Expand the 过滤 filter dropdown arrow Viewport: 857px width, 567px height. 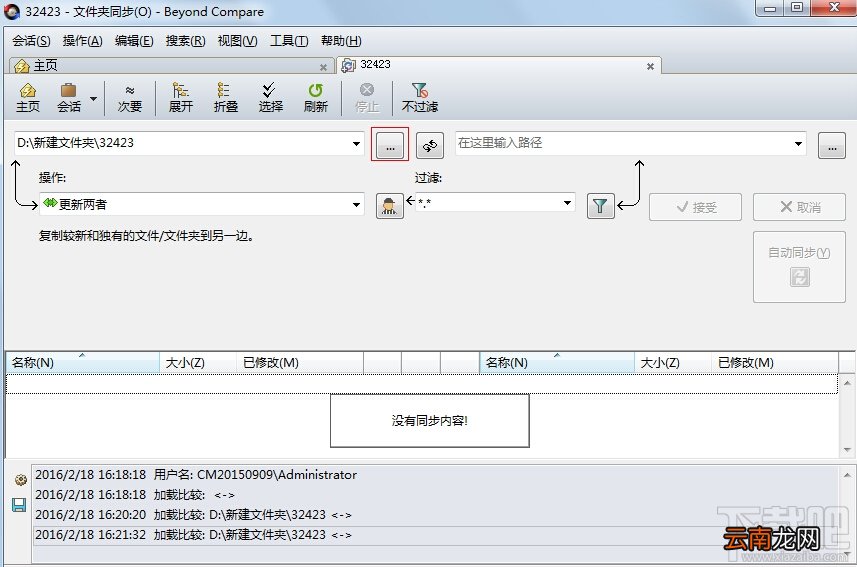click(x=567, y=203)
